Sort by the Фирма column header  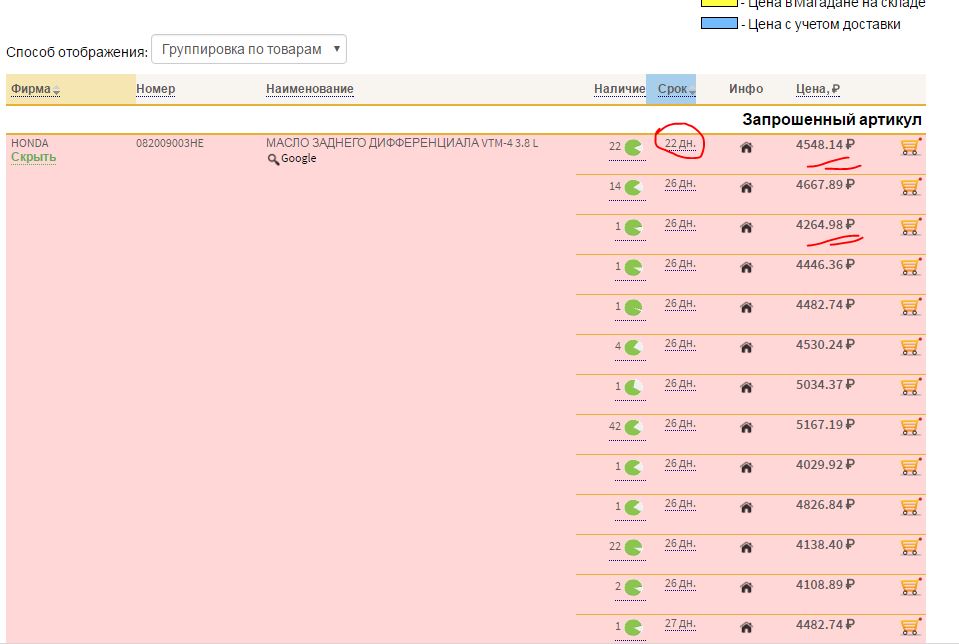click(x=31, y=89)
